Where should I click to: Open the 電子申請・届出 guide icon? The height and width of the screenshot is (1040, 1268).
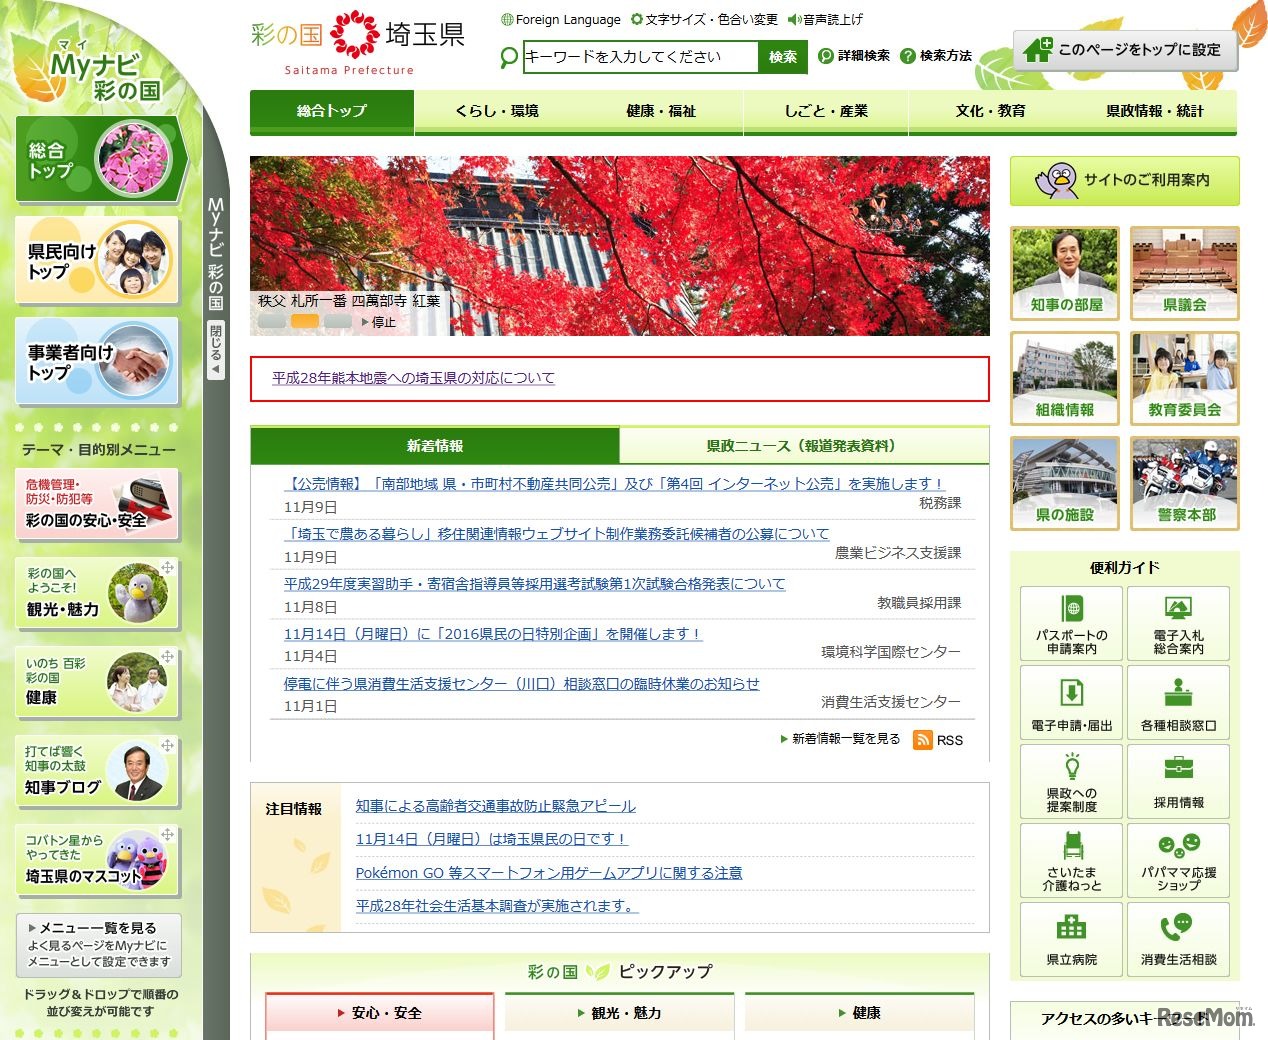coord(1072,703)
